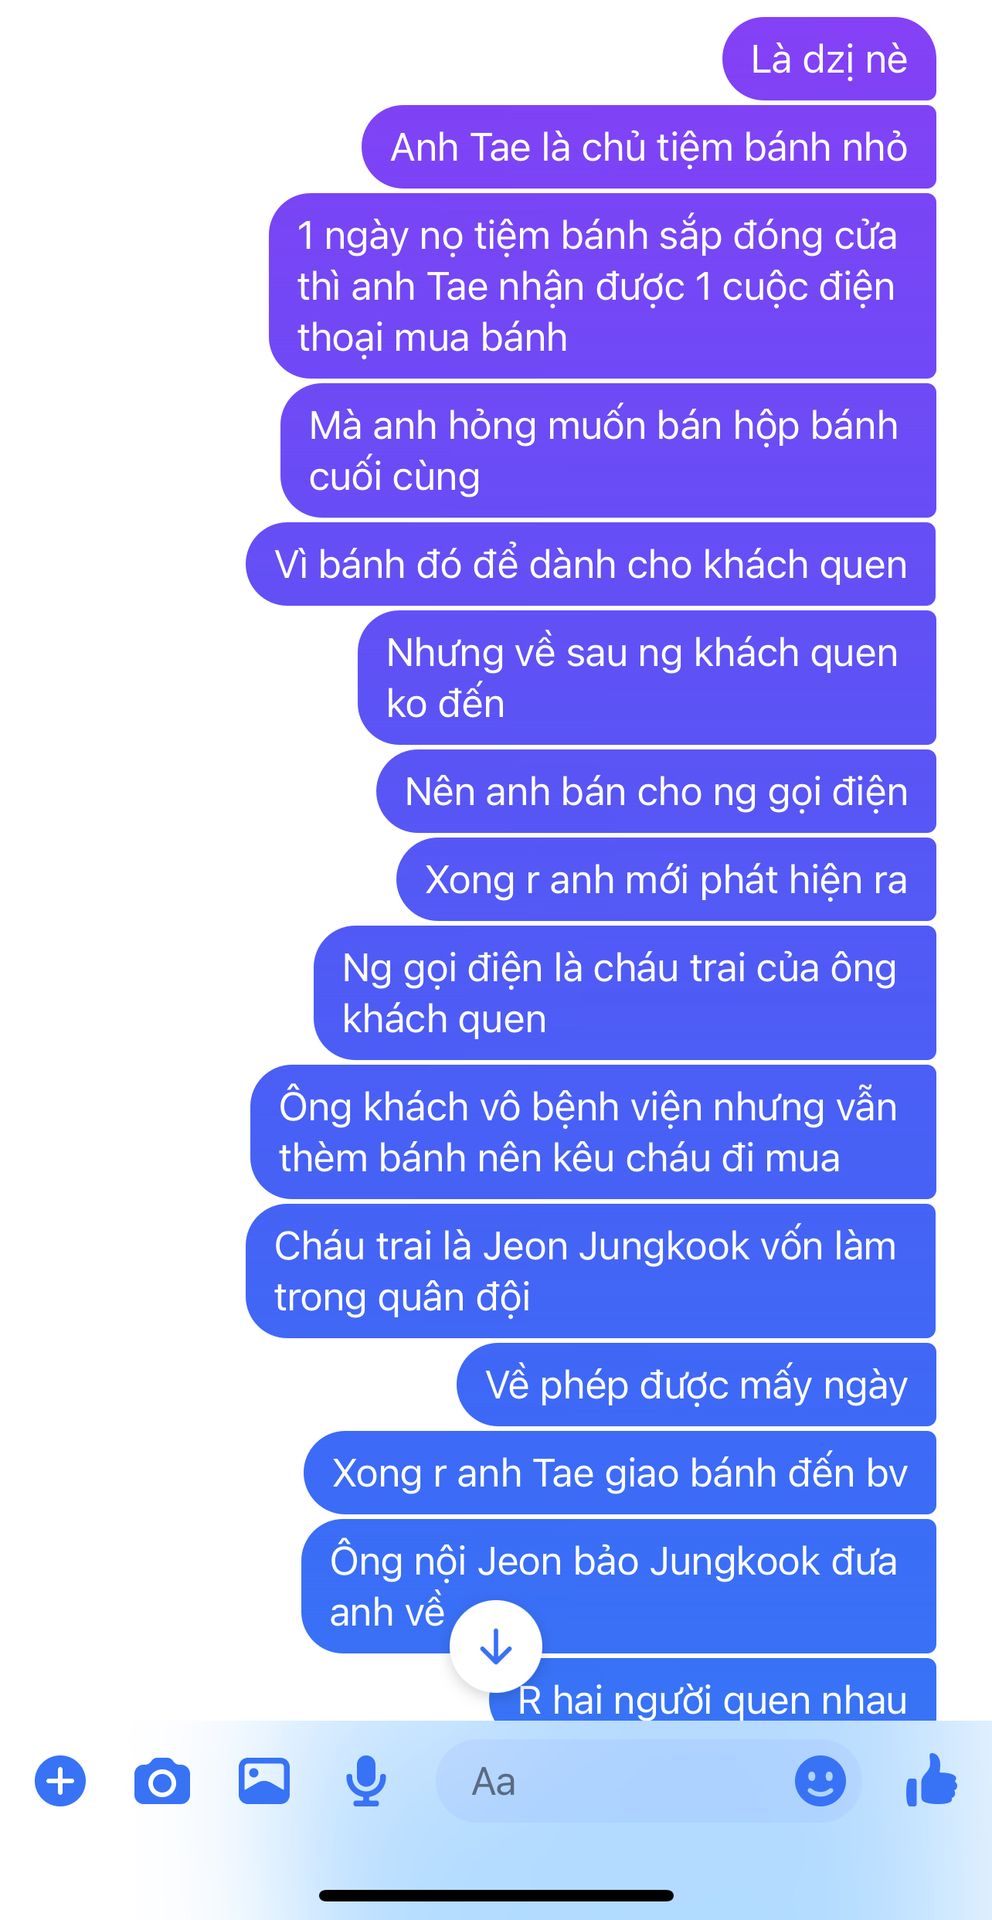Tap "Vì bánh đó để dành cho khách quen"

[591, 564]
